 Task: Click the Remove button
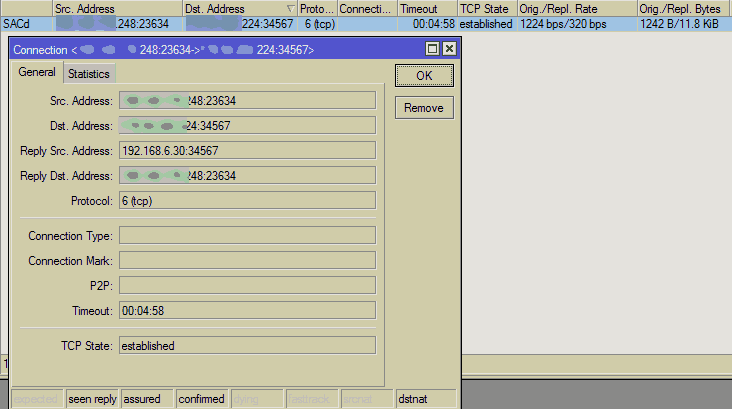pos(424,108)
